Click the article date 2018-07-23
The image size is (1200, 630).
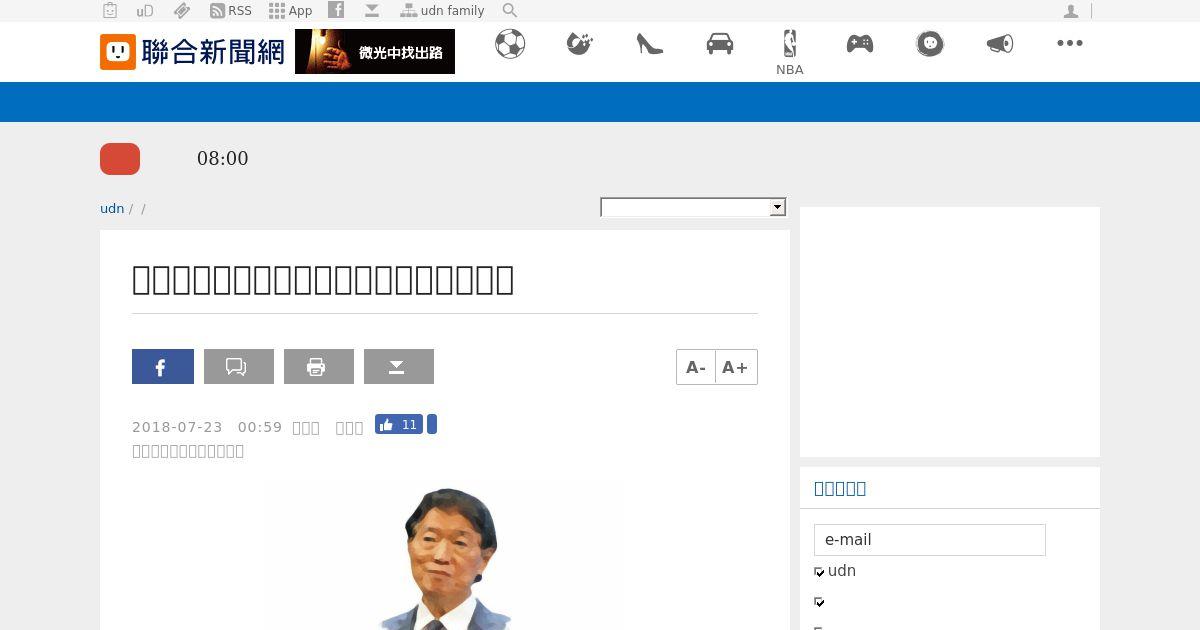tap(177, 427)
